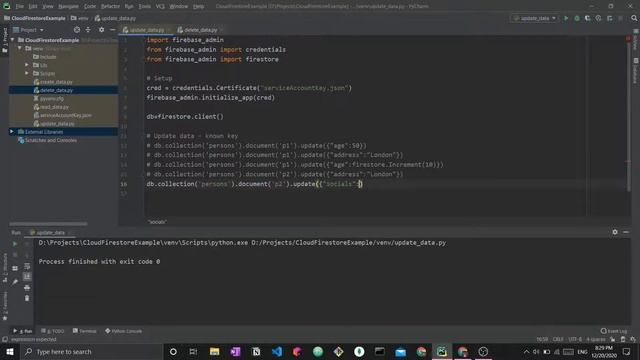Viewport: 640px width, 360px height.
Task: Toggle scroll to end in Run console
Action: click(27, 277)
